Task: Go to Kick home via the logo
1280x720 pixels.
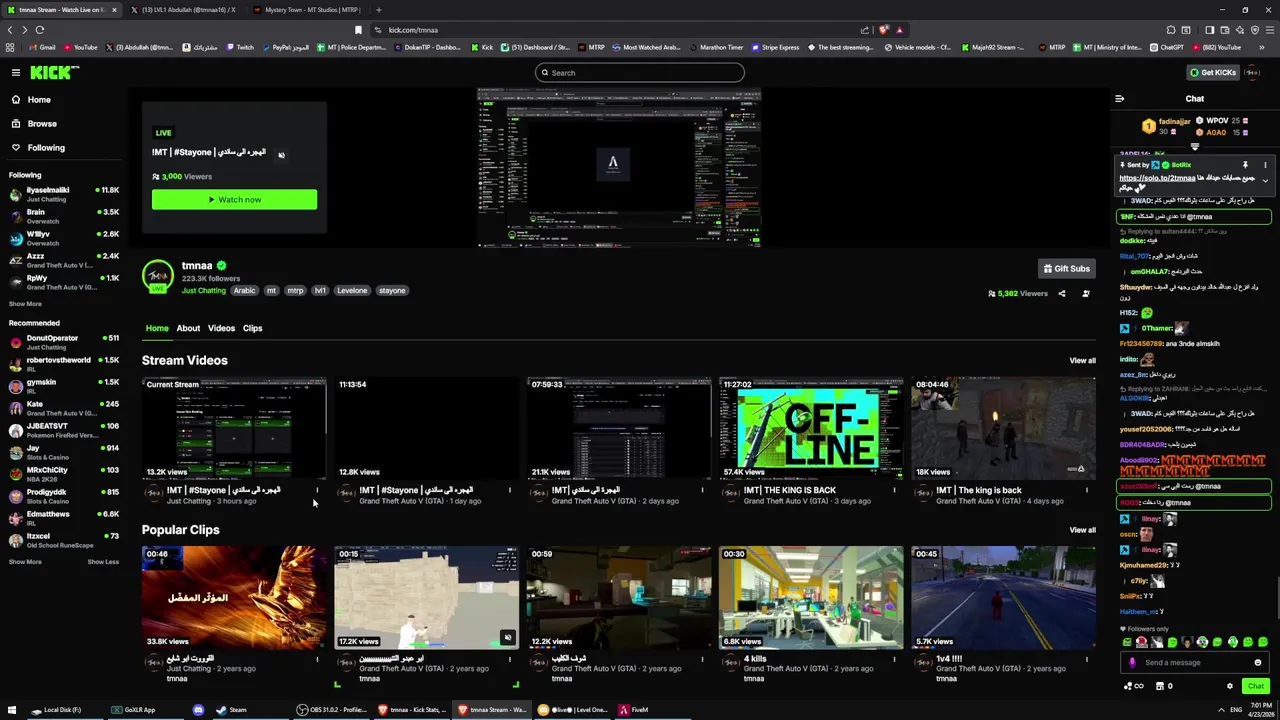Action: [54, 72]
